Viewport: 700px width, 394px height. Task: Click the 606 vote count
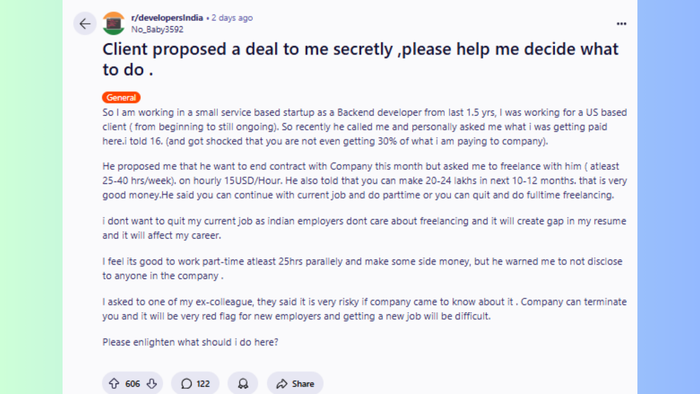pos(133,384)
